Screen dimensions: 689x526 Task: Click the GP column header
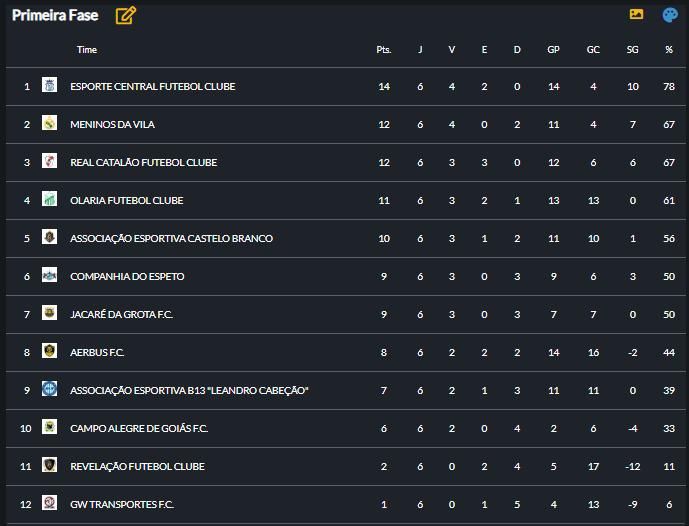click(553, 49)
